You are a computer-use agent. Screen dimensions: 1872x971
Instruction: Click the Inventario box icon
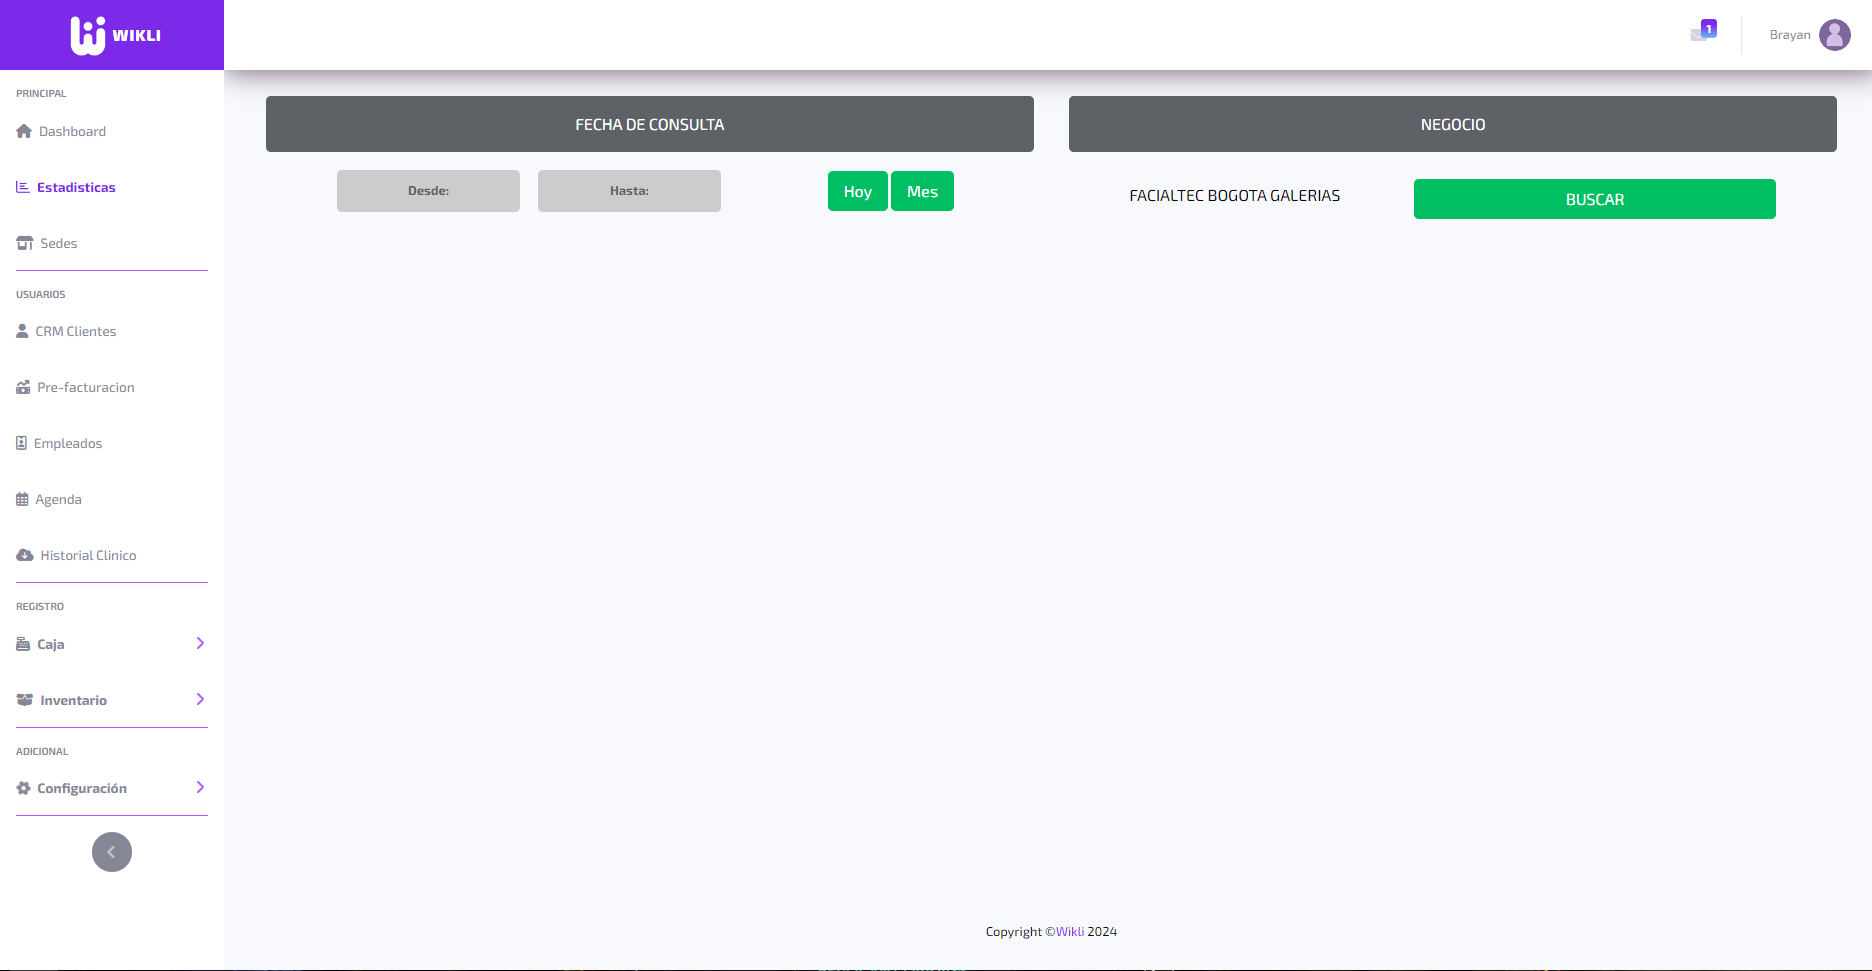click(x=25, y=700)
